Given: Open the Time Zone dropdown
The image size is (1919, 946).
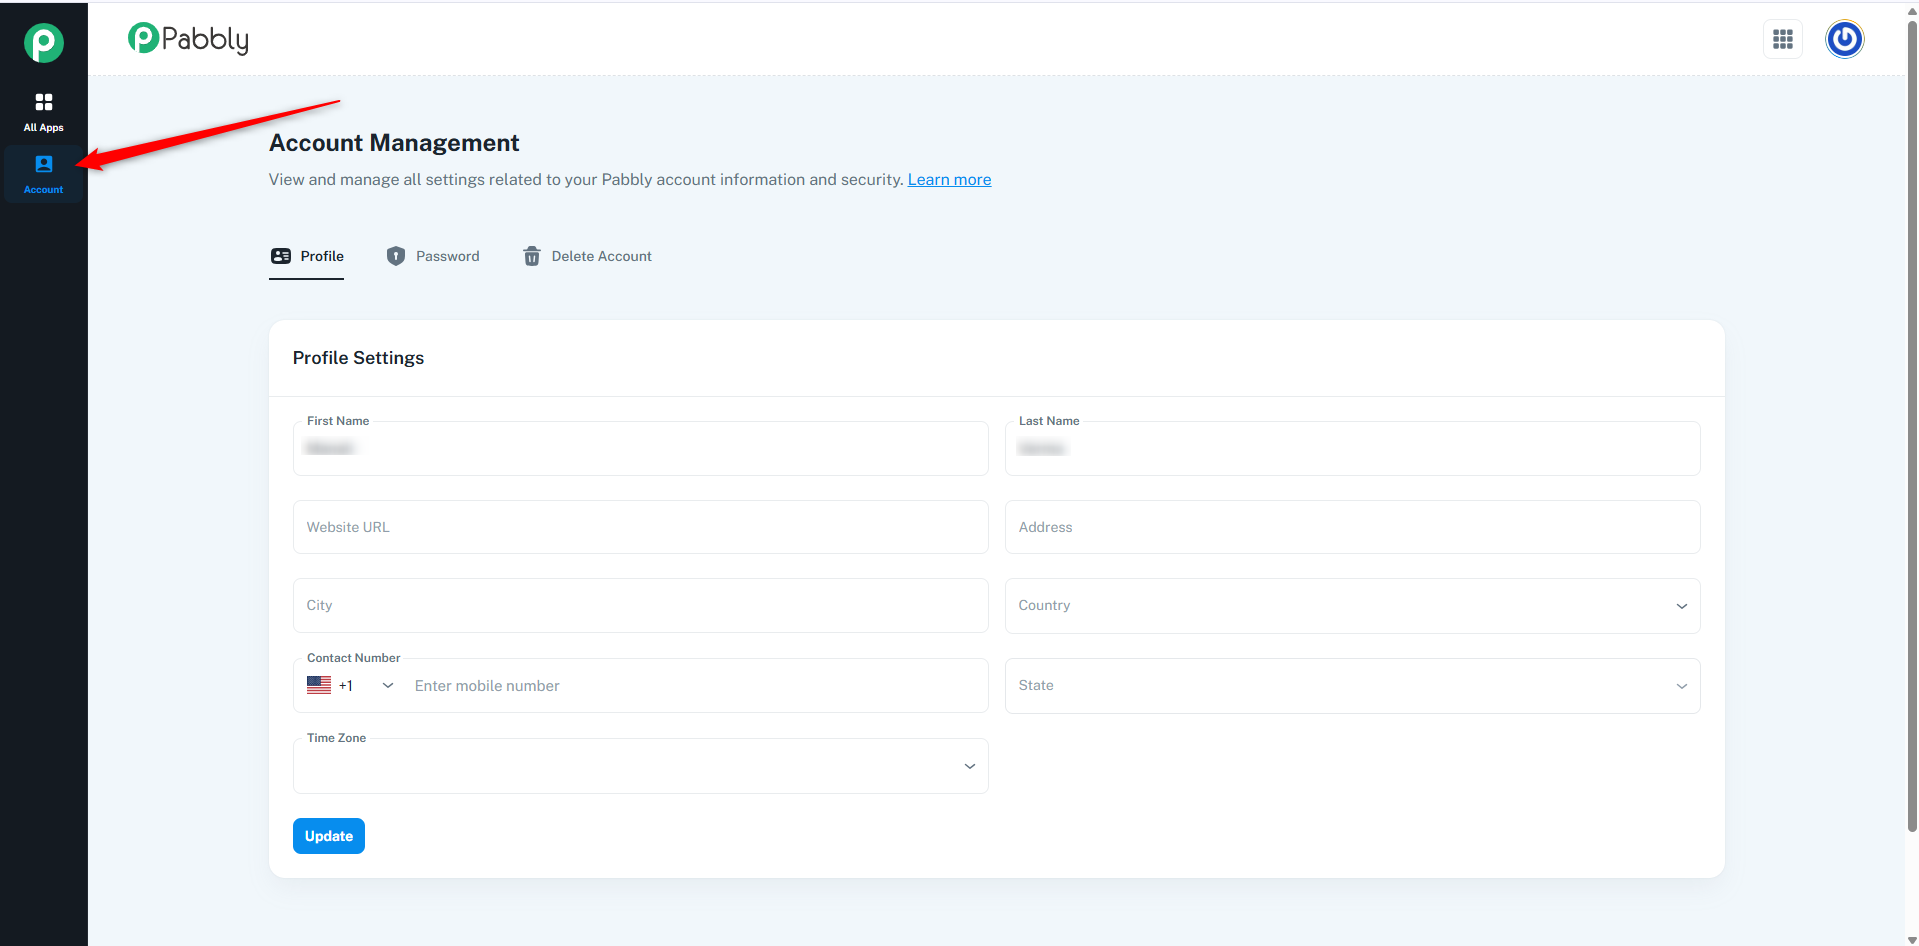Looking at the screenshot, I should point(640,766).
